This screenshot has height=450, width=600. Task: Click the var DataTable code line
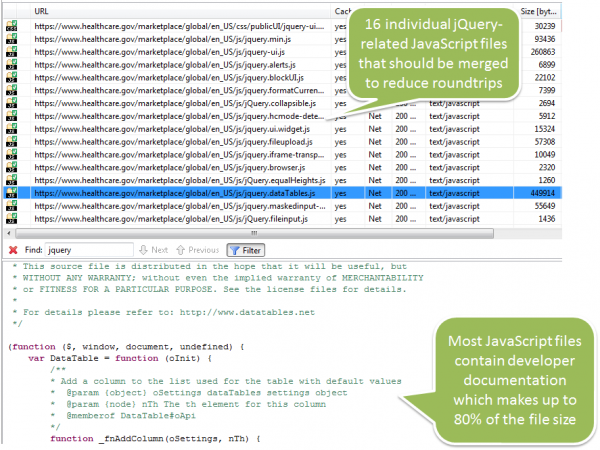(120, 358)
